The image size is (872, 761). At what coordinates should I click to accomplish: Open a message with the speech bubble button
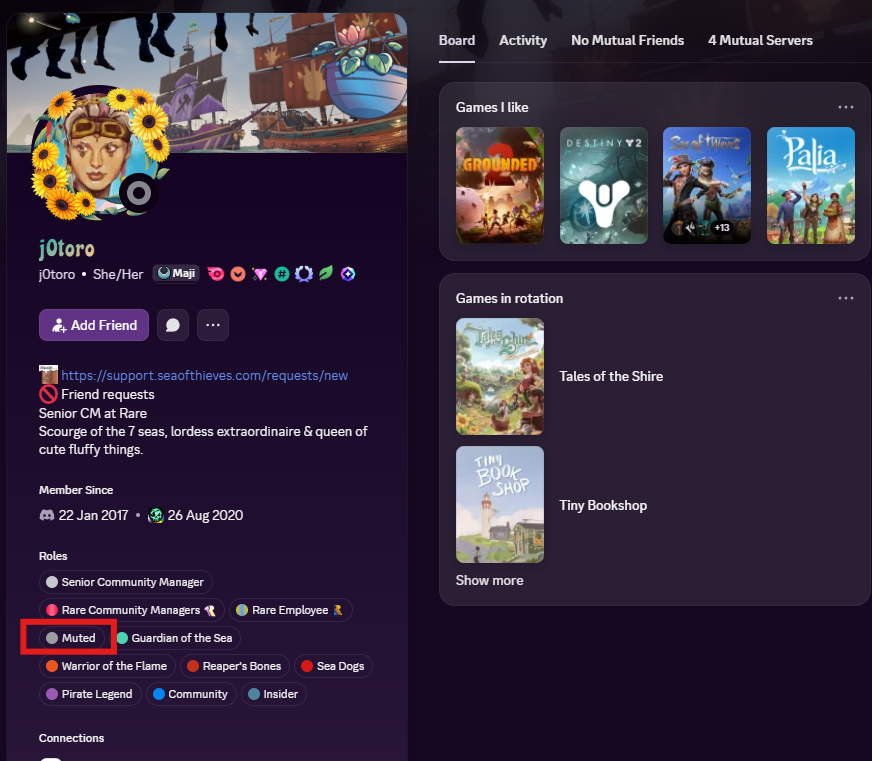(173, 325)
